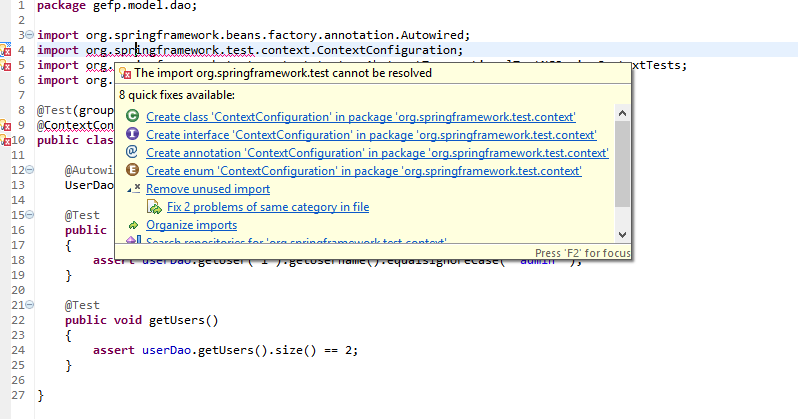Screen dimensions: 798x419
Task: Click the purple interface icon in quick fixes
Action: tap(133, 135)
